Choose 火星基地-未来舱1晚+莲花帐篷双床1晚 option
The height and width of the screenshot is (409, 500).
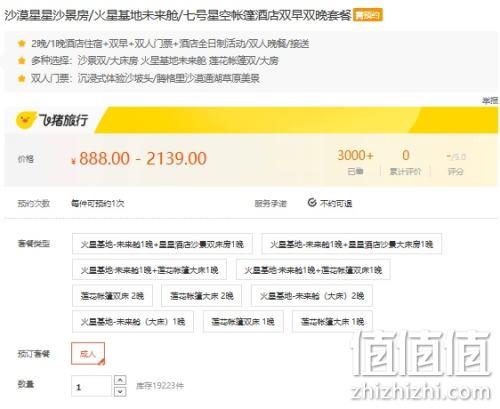[313, 269]
